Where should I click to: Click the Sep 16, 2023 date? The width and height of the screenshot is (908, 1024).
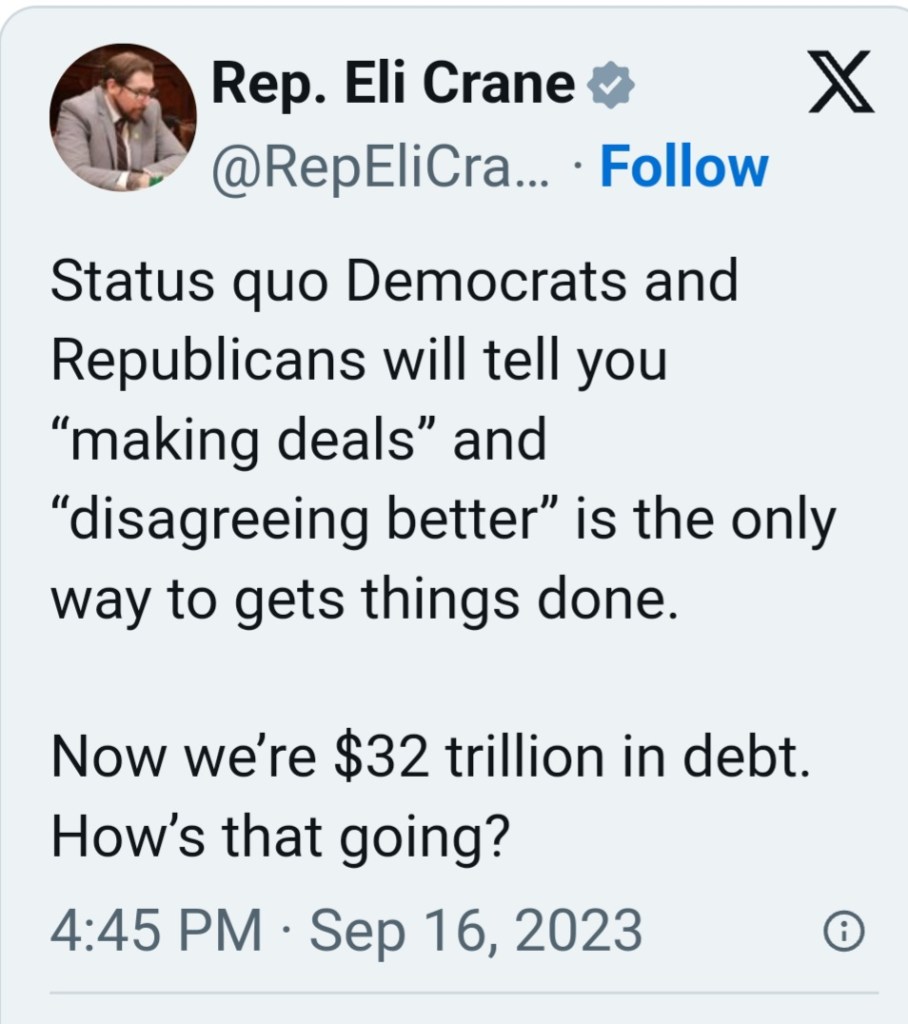(476, 931)
